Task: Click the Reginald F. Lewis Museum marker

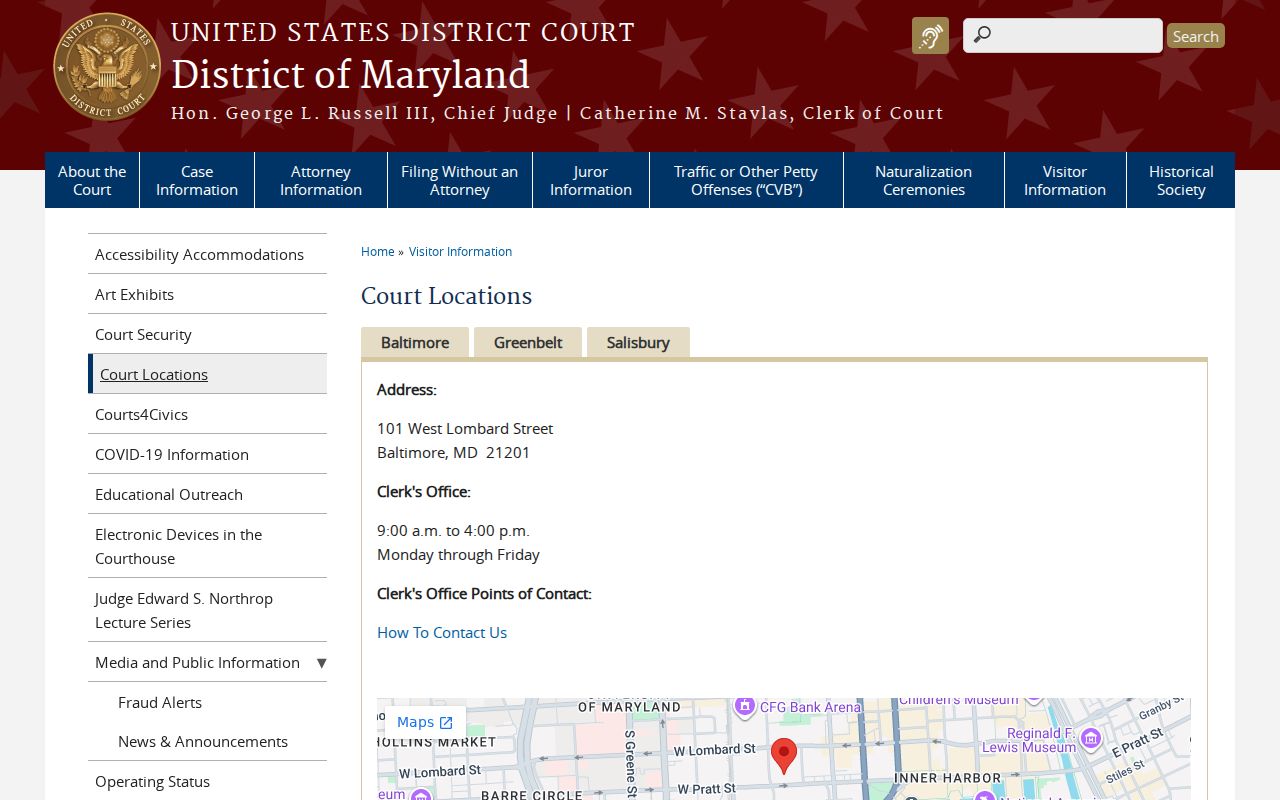Action: (x=1091, y=739)
